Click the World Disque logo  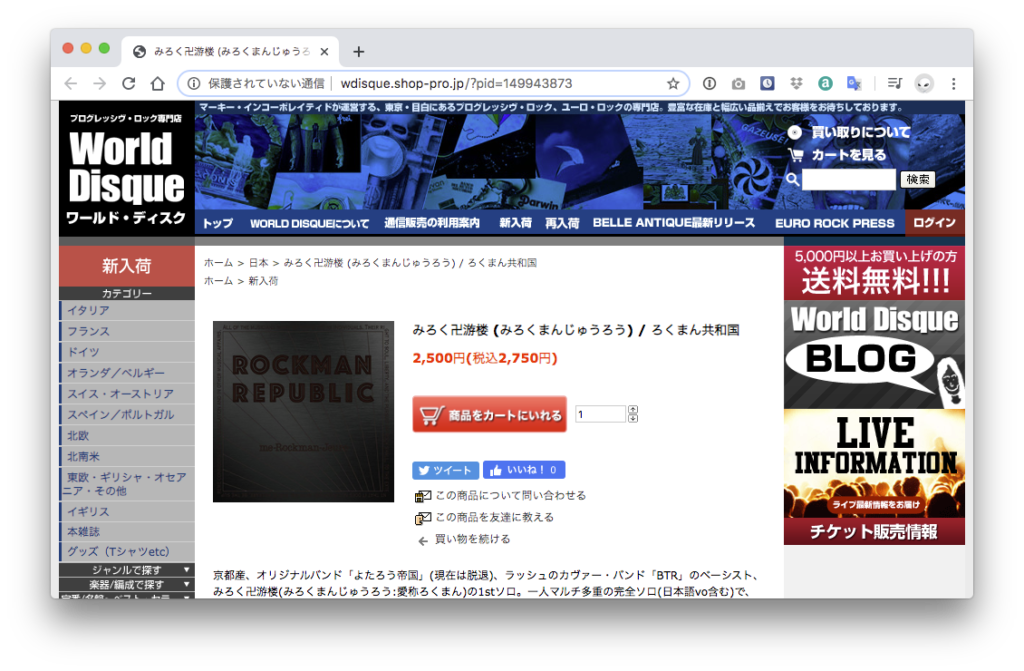[x=127, y=169]
